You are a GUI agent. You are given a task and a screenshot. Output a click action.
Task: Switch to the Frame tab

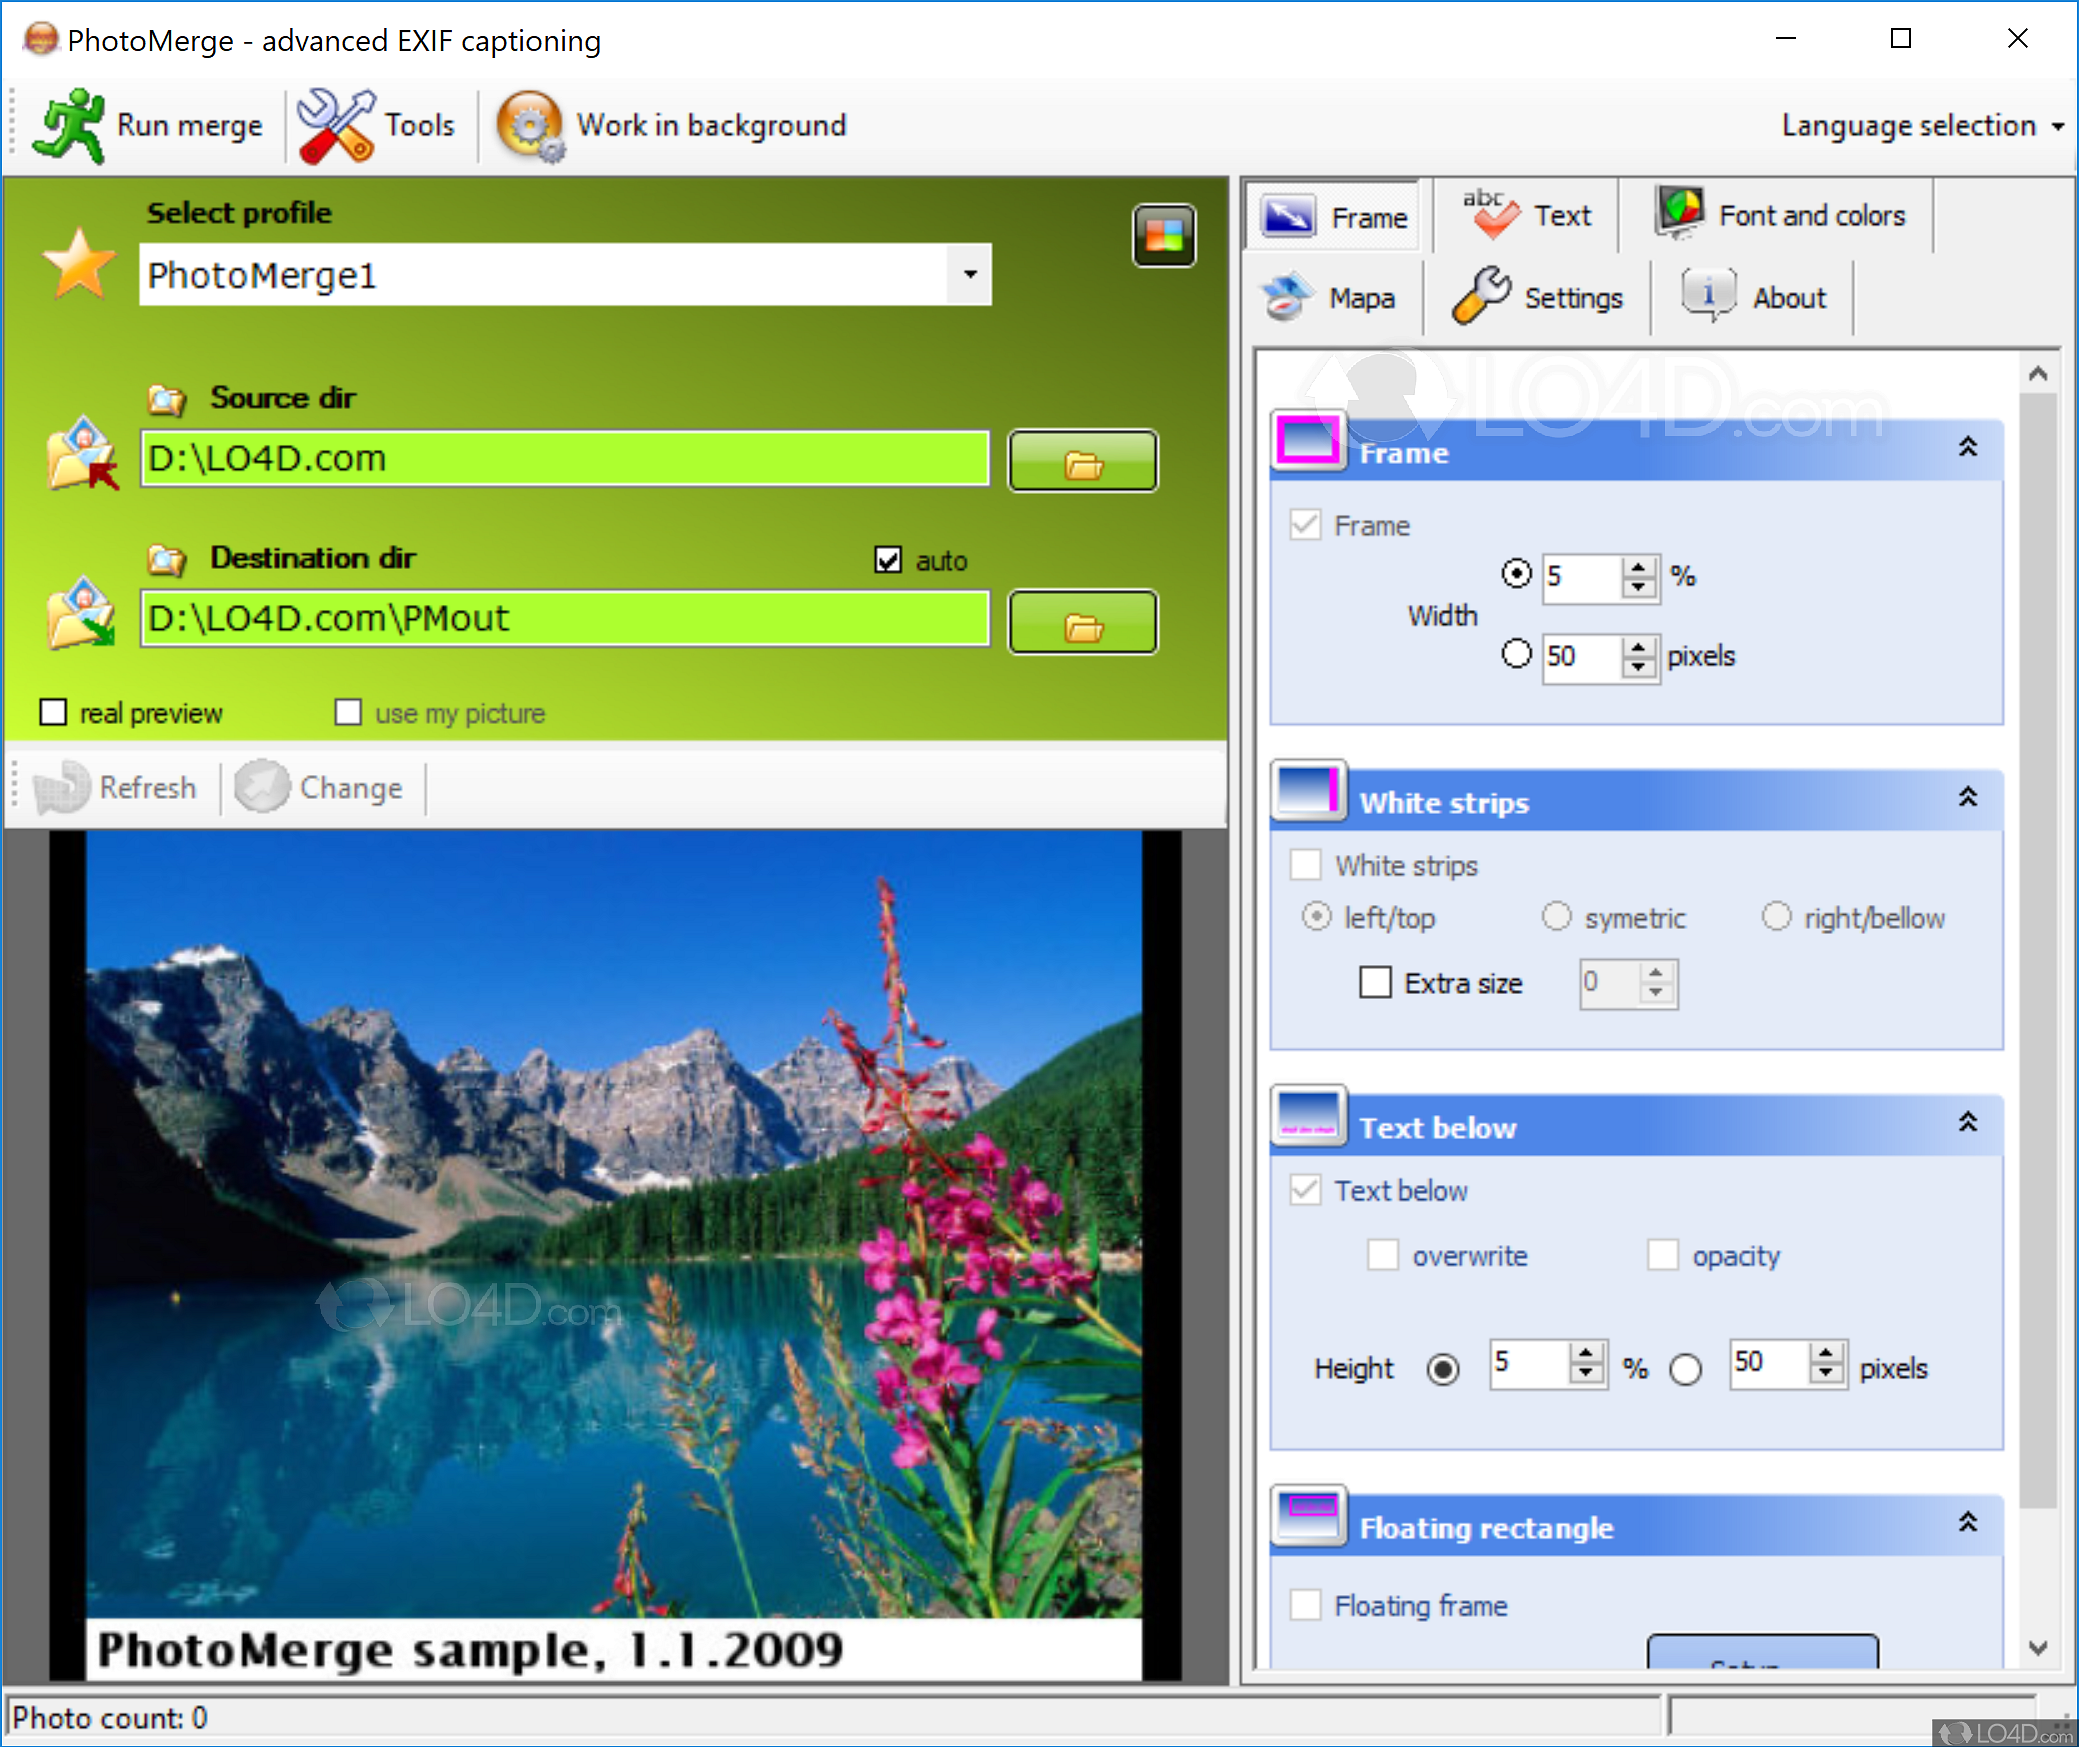[1333, 217]
